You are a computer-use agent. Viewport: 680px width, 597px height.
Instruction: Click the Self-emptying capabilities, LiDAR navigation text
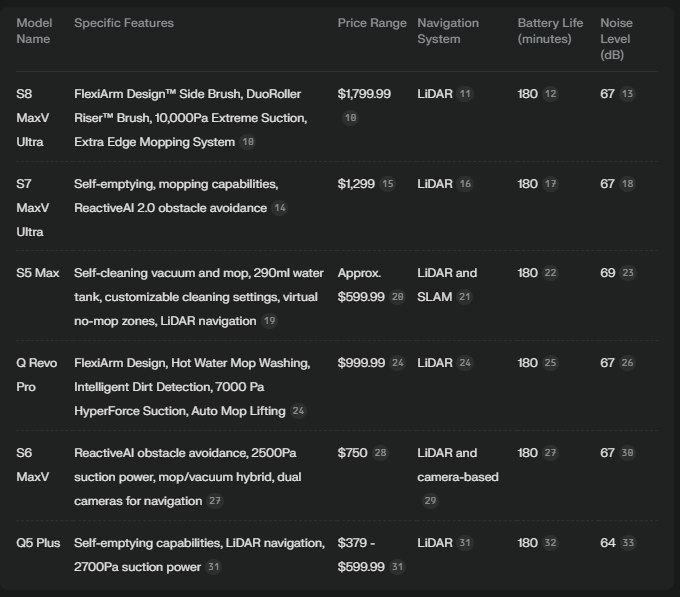(x=199, y=543)
